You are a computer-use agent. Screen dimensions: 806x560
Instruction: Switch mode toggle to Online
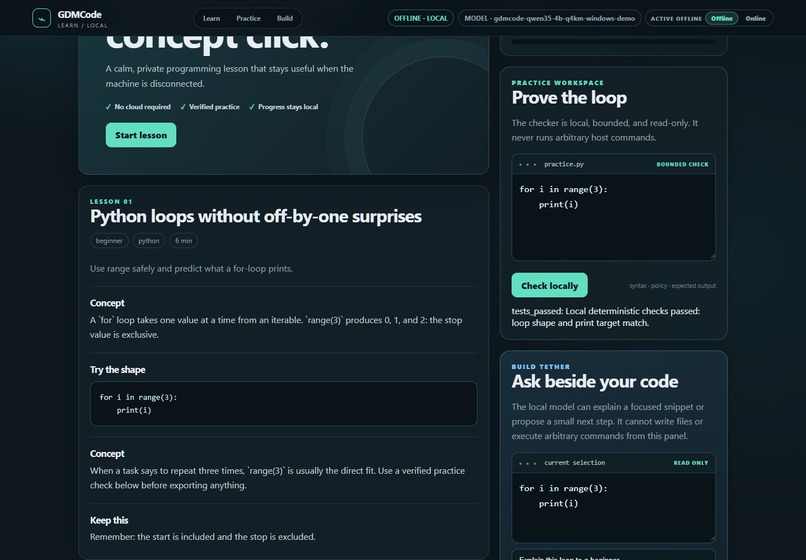point(755,18)
